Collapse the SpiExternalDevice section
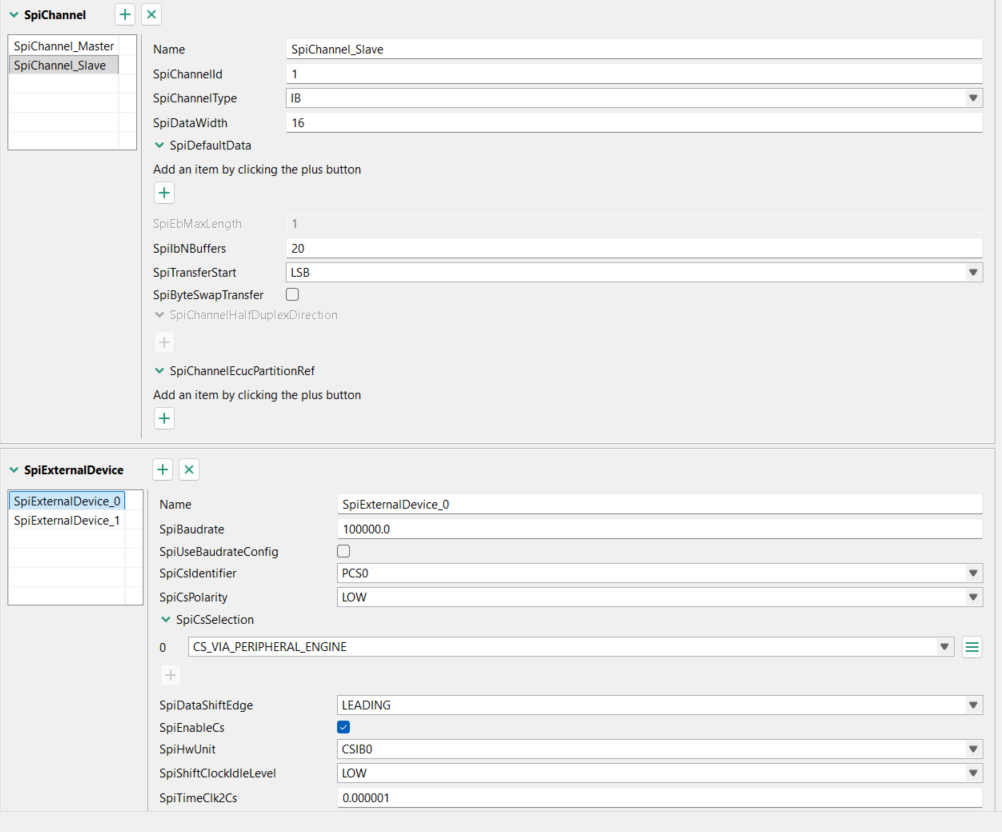Image resolution: width=1002 pixels, height=832 pixels. tap(14, 470)
